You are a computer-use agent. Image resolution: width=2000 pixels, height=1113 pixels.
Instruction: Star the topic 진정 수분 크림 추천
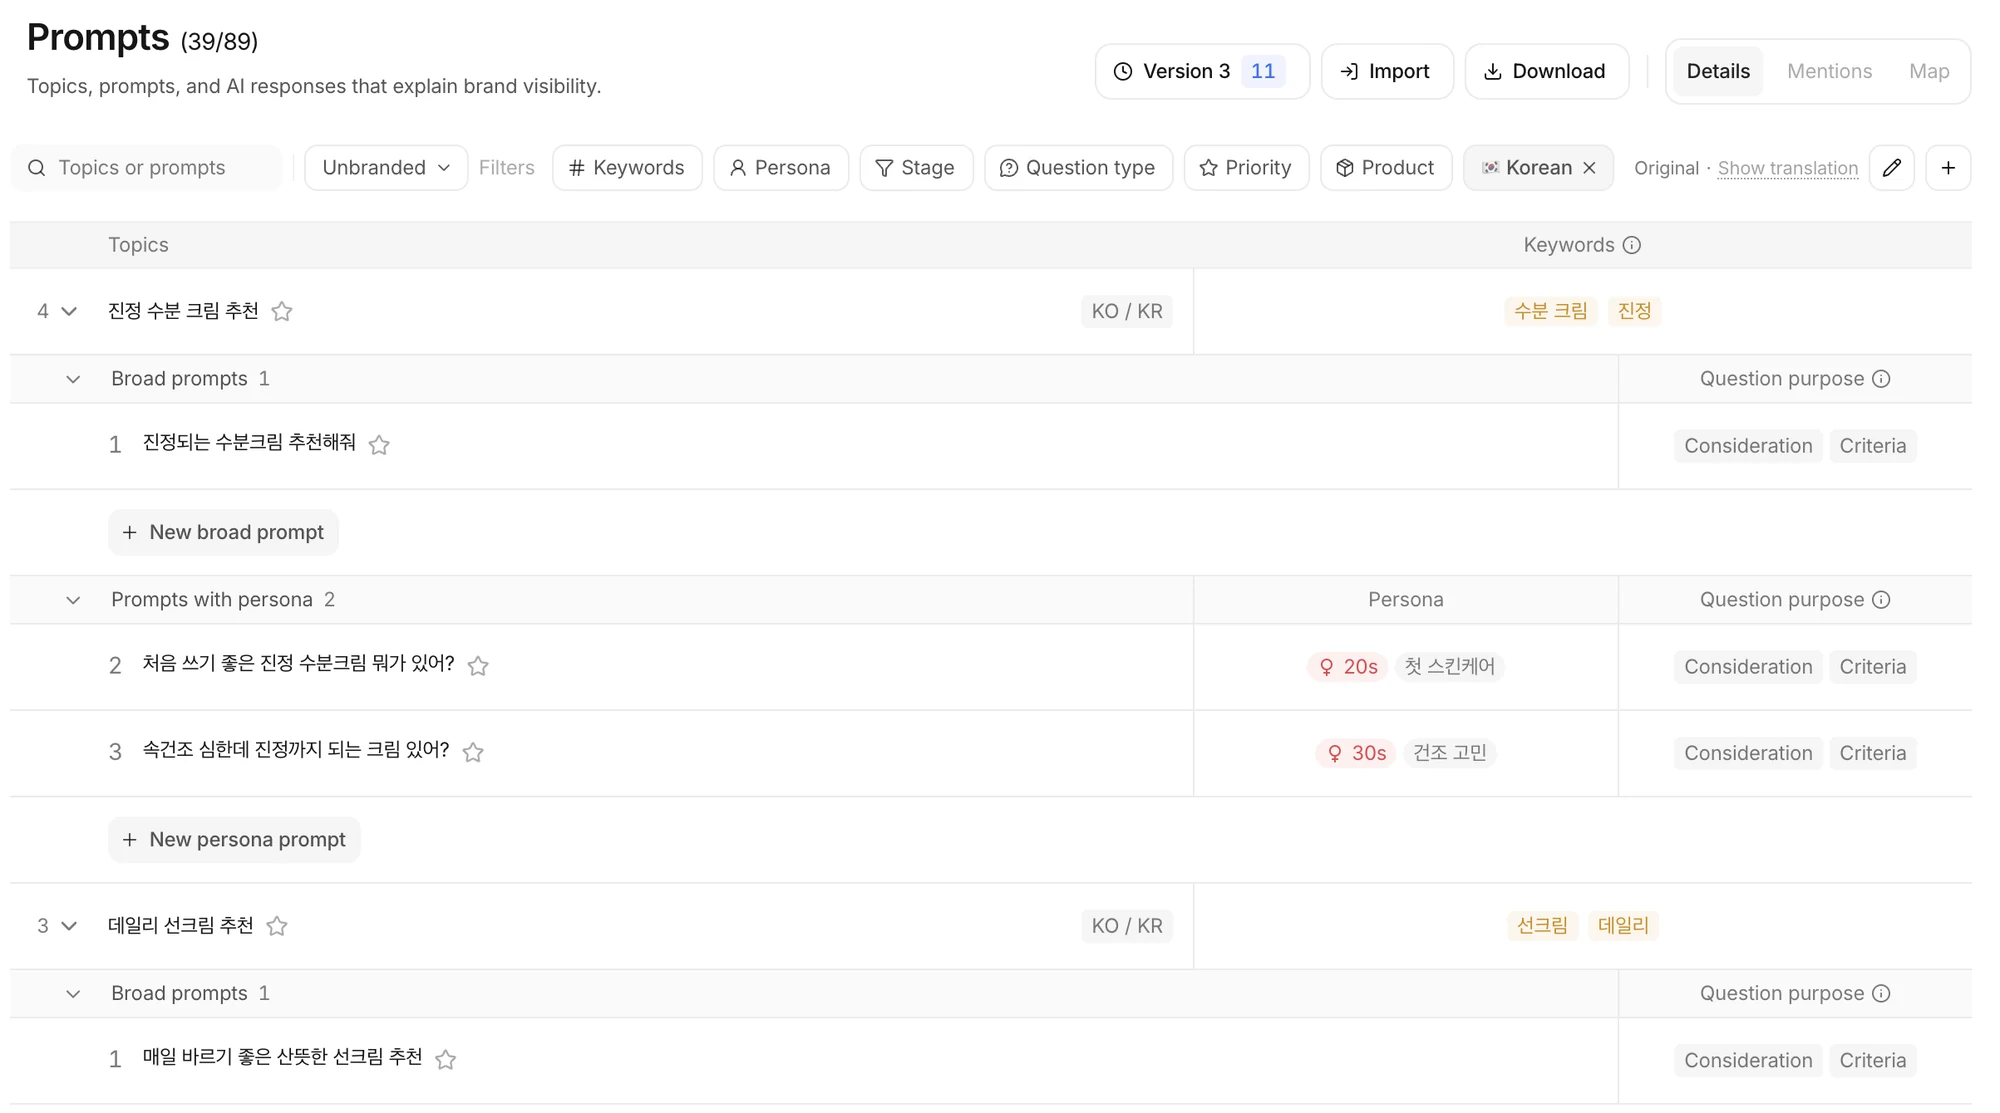[x=282, y=312]
